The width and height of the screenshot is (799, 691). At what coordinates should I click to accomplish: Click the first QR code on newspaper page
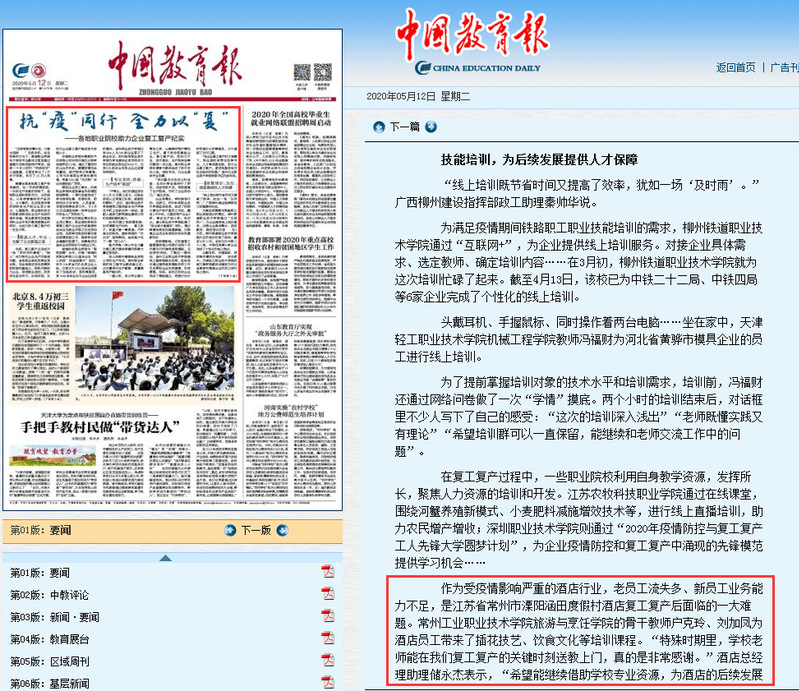302,72
